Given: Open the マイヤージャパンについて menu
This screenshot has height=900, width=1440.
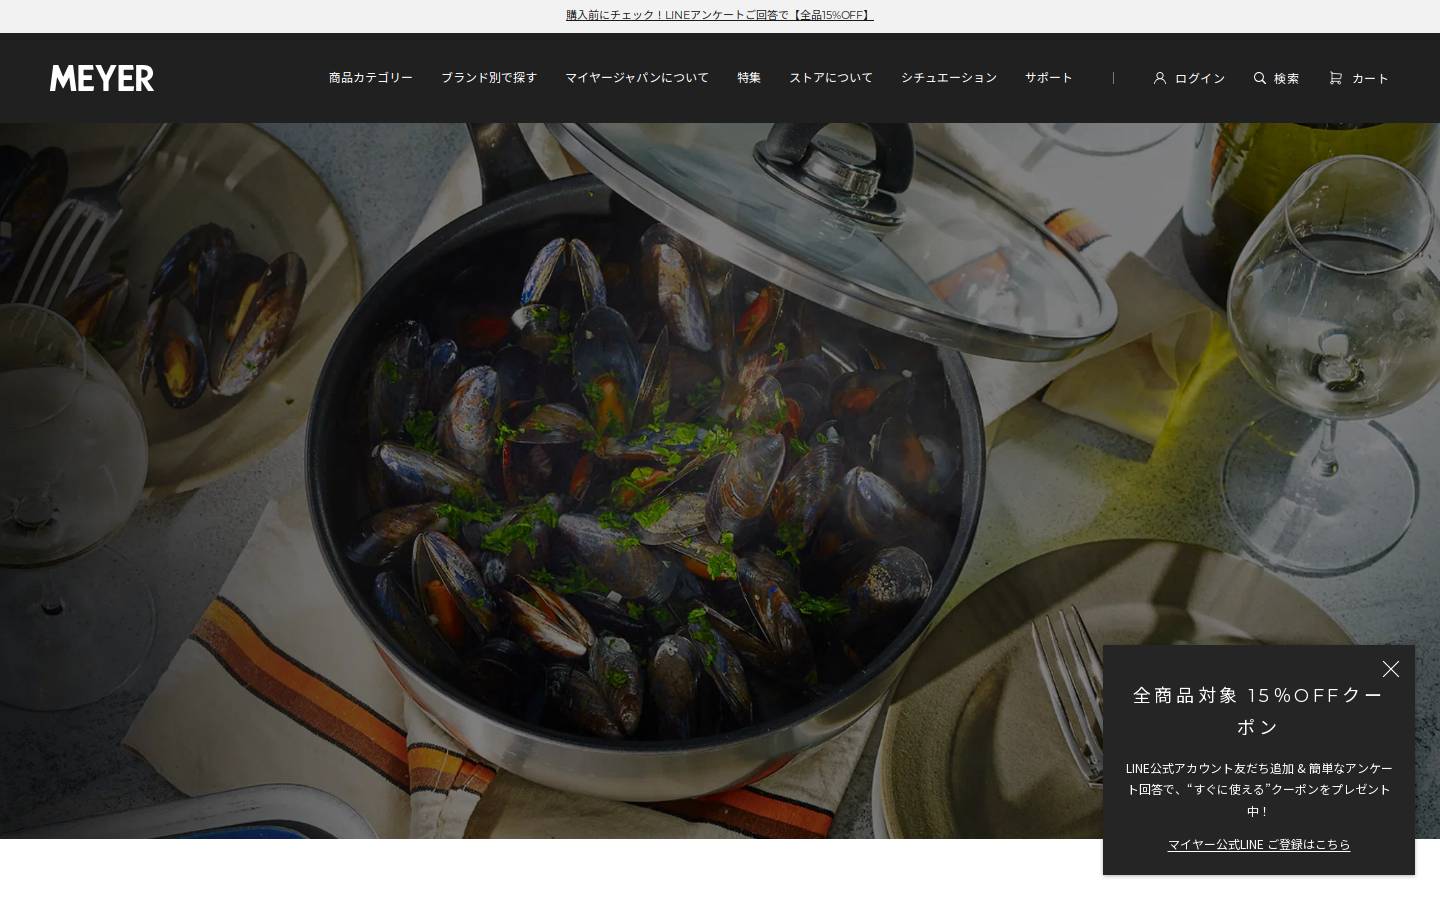Looking at the screenshot, I should [x=637, y=78].
